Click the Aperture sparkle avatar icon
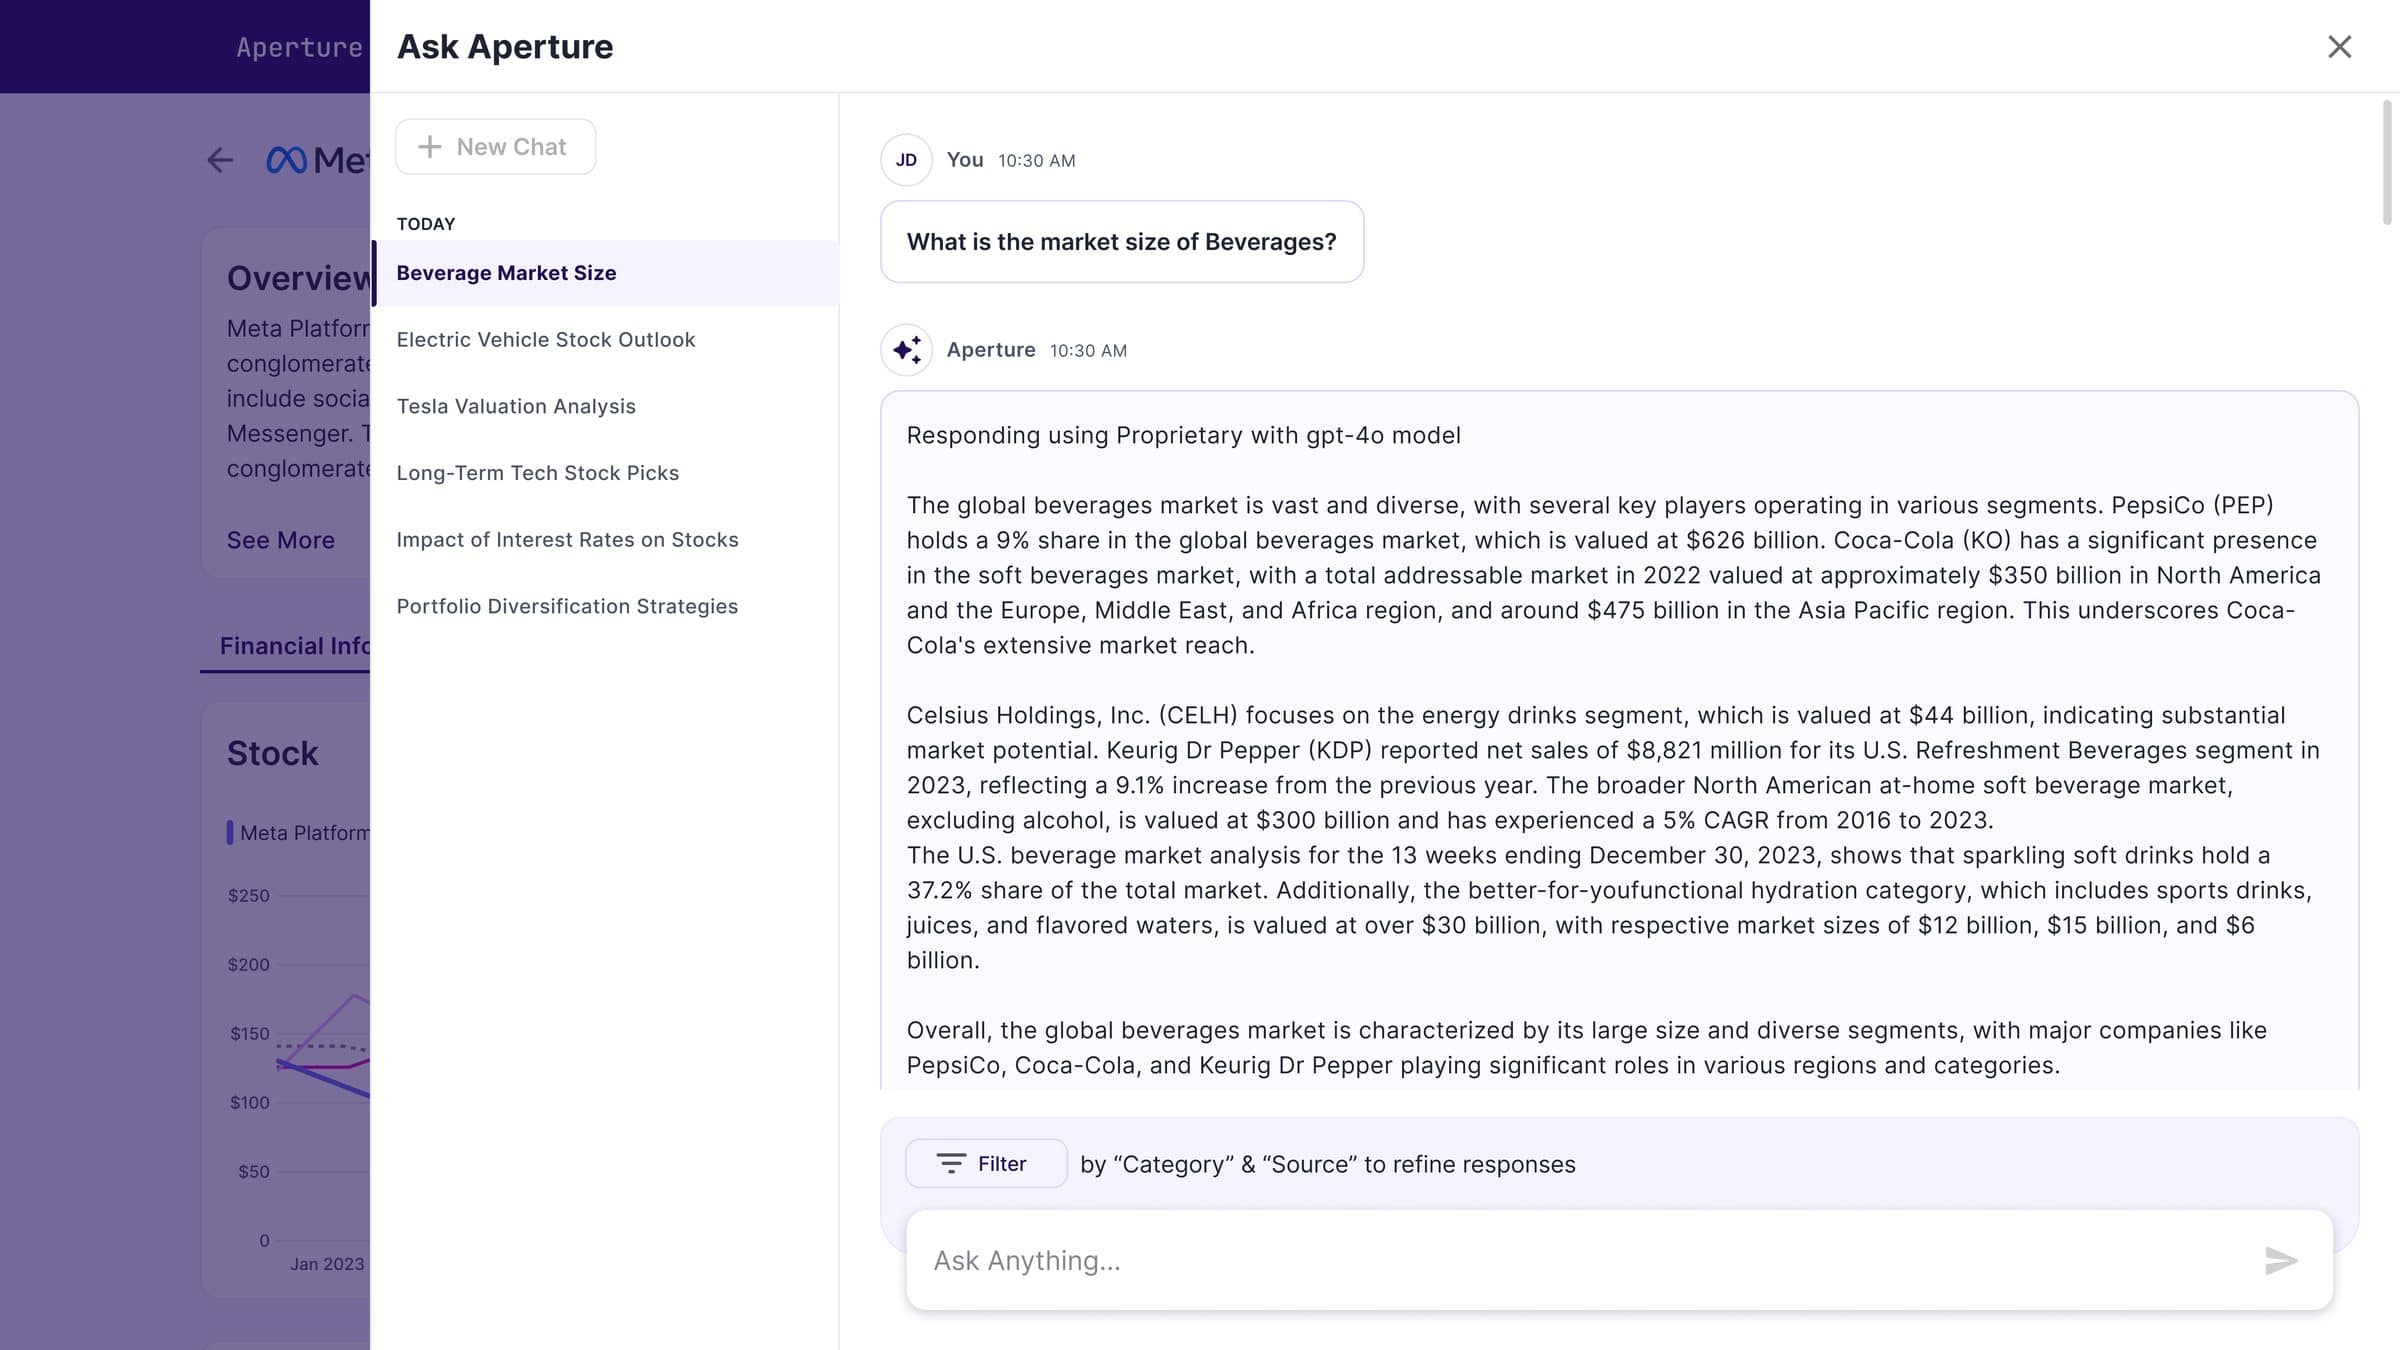2400x1350 pixels. click(x=906, y=350)
